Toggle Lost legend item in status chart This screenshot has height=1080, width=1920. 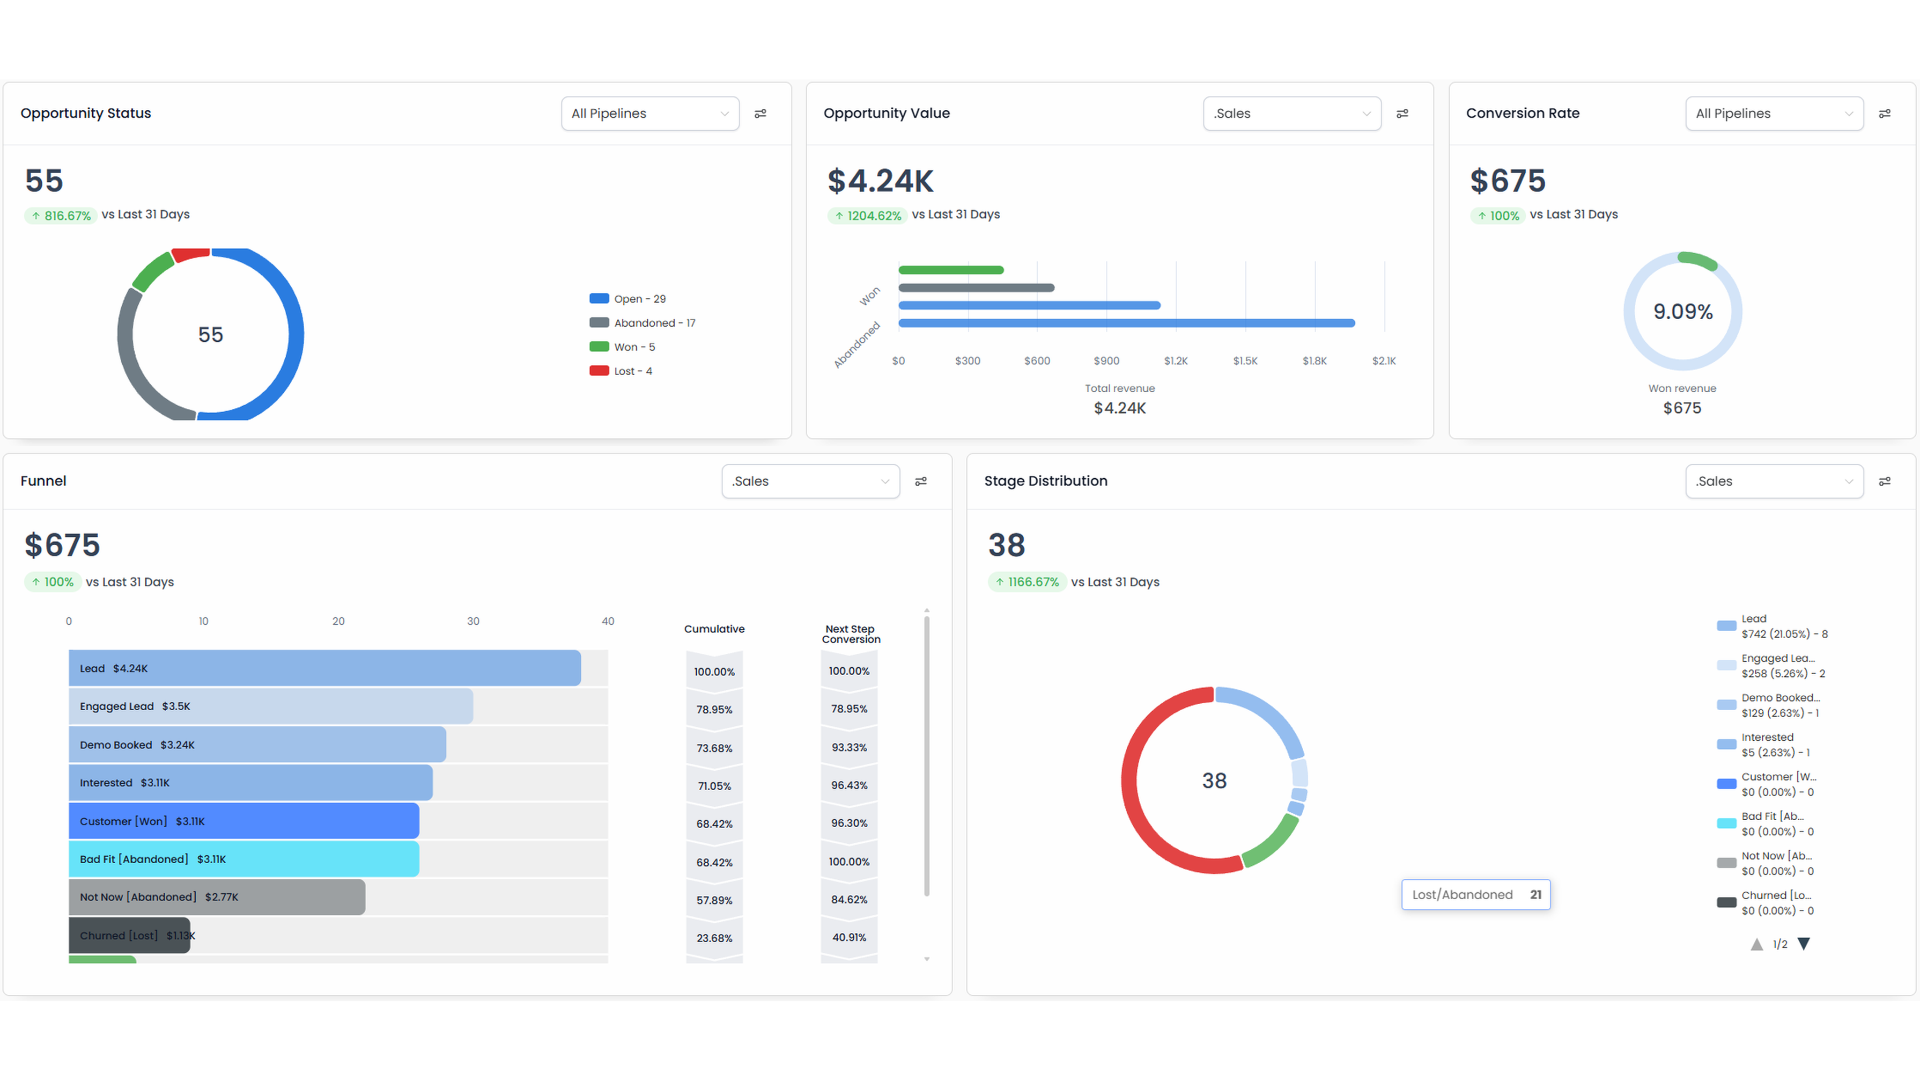pyautogui.click(x=632, y=371)
